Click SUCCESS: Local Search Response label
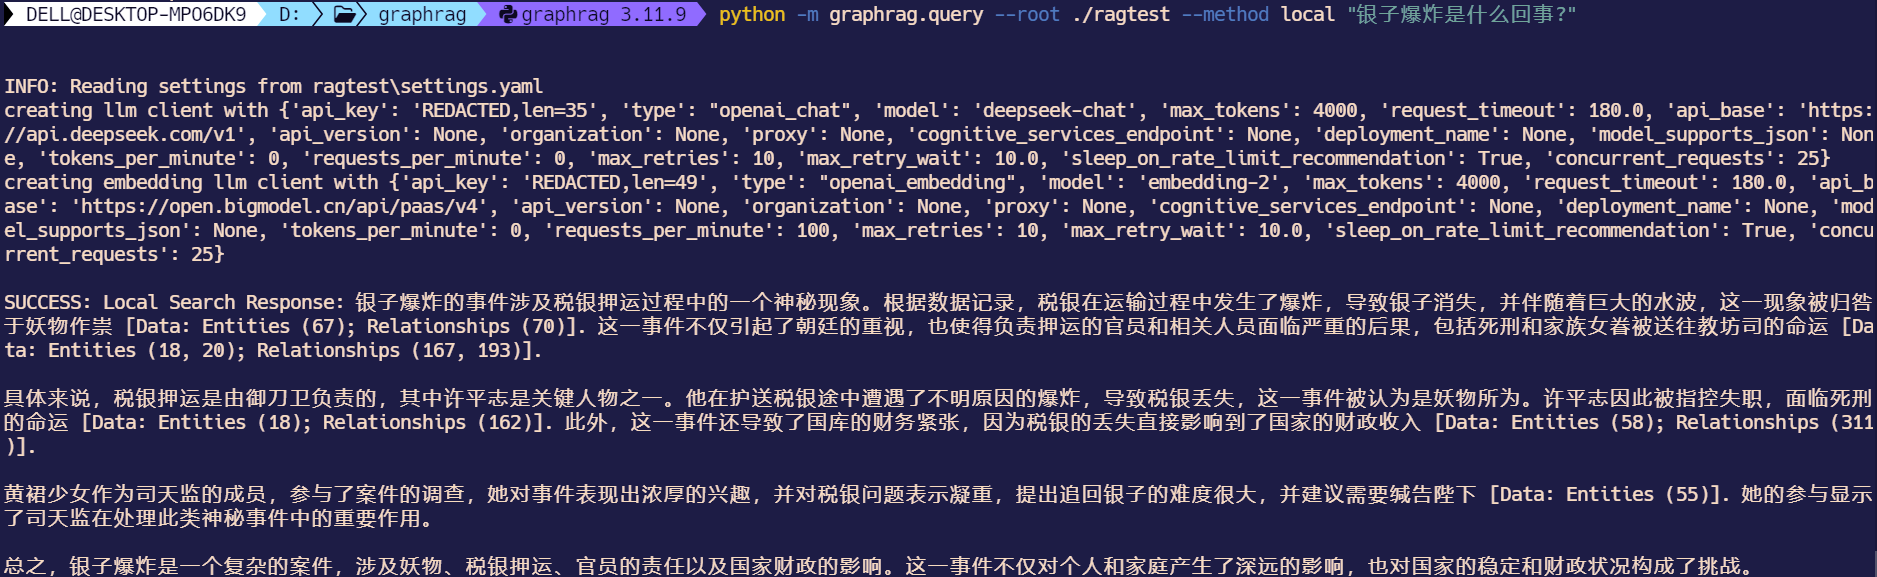Screen dimensions: 1877x577 174,302
